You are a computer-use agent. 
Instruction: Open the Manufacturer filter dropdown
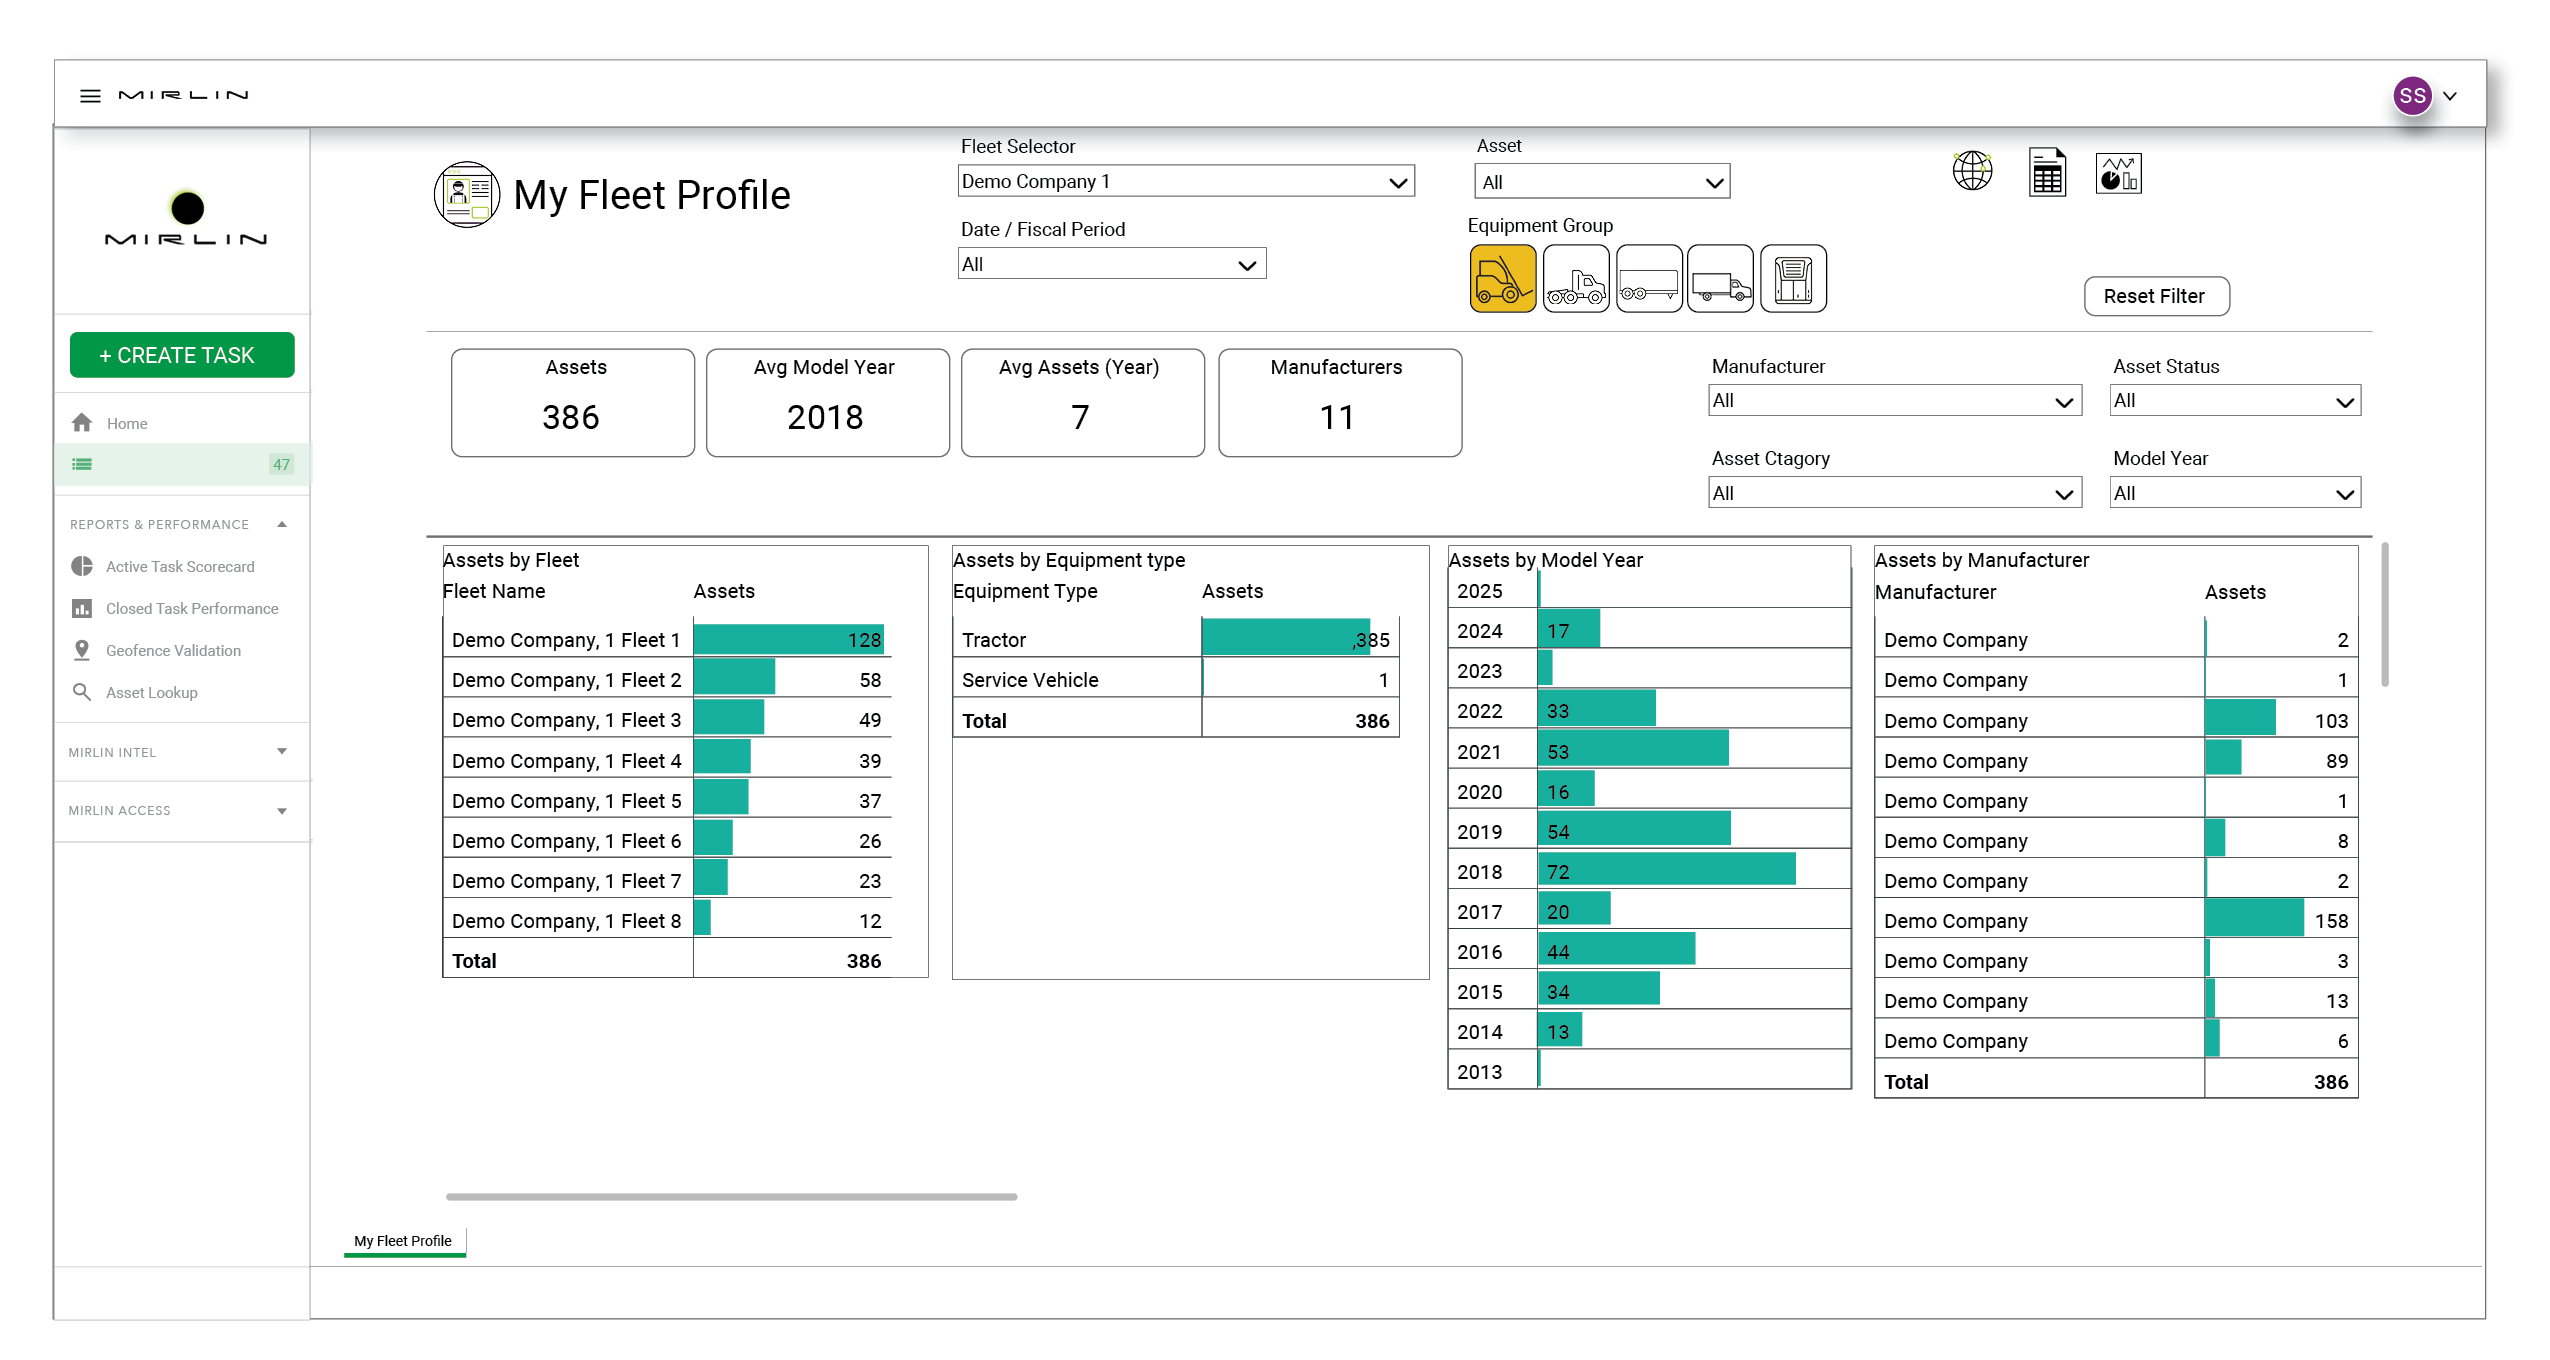(1894, 401)
